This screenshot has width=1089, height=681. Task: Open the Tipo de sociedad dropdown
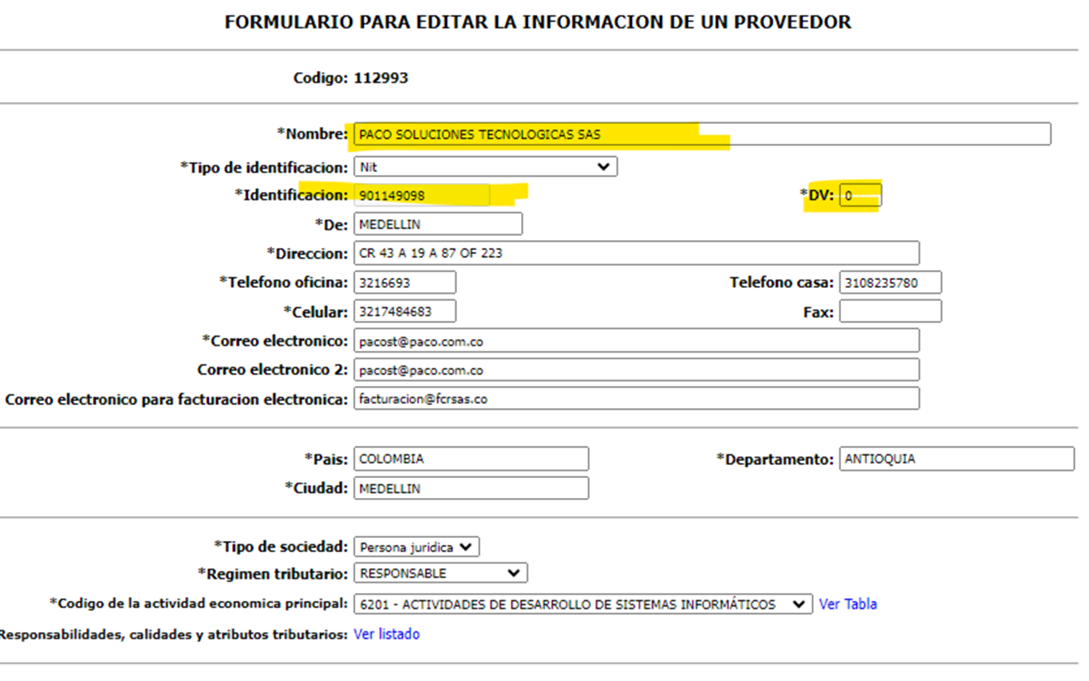pos(417,547)
